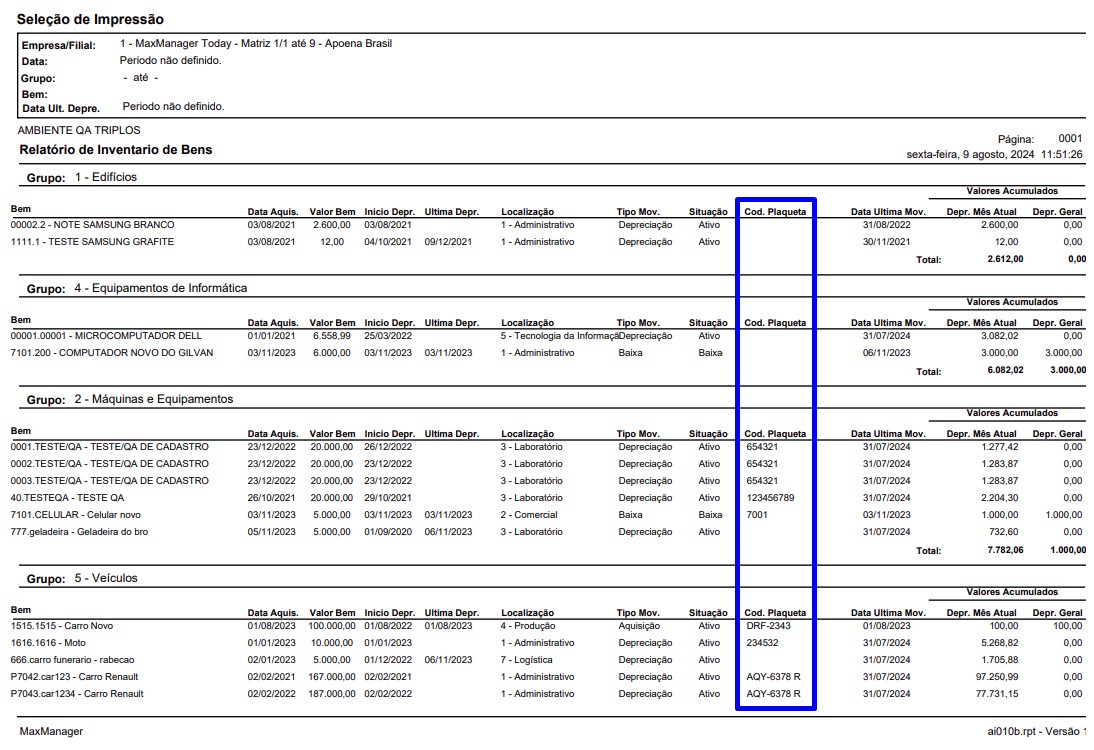Select the 'Data Ult. Depre.' label
This screenshot has height=750, width=1094.
(x=61, y=108)
